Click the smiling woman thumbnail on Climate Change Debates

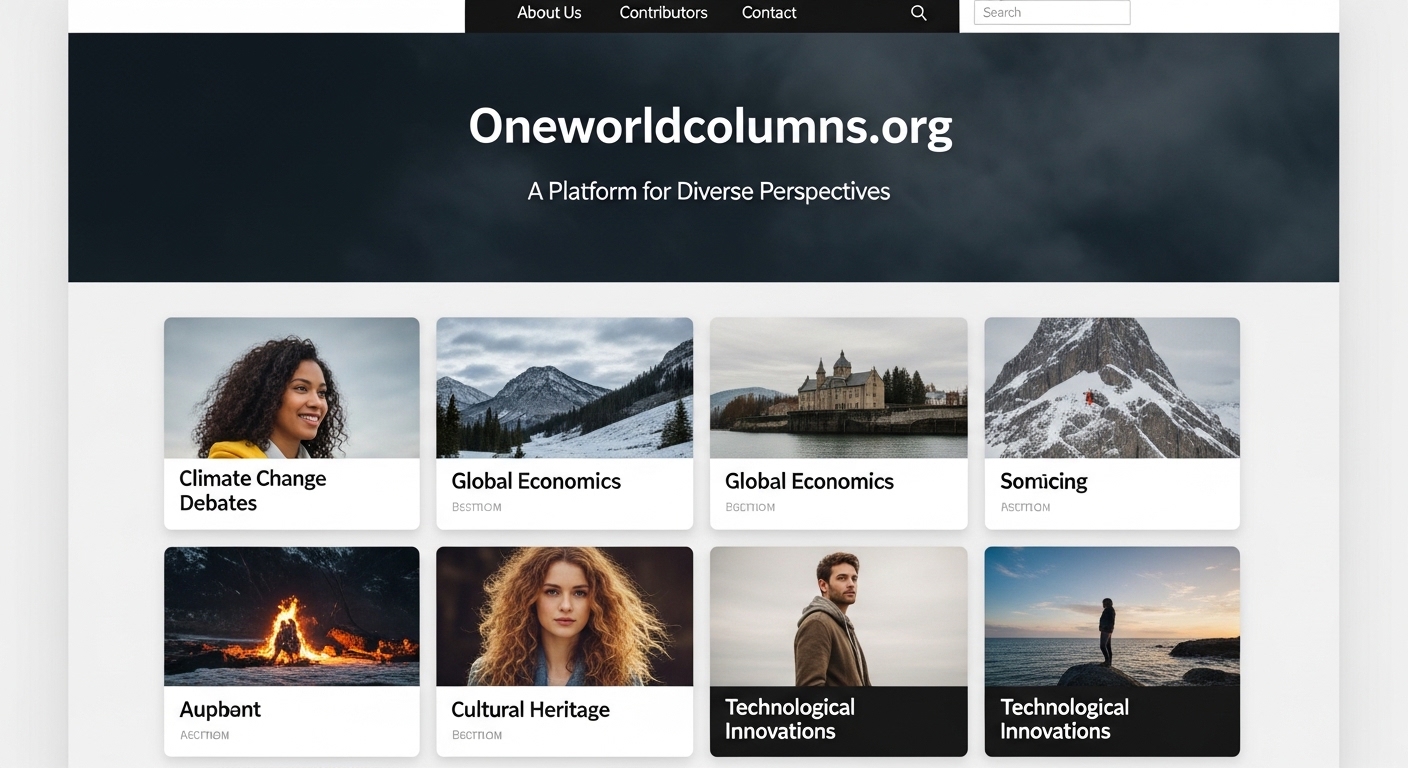coord(291,388)
